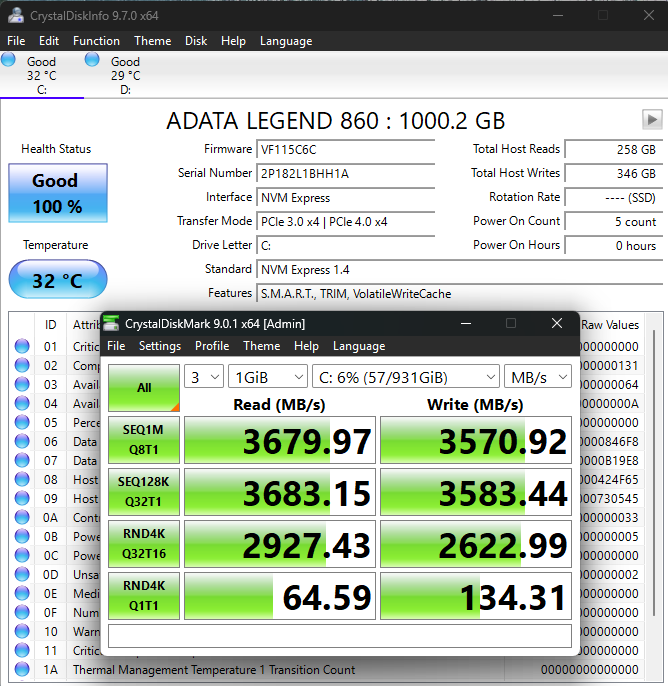Click the Power On Count value 5 count
Image resolution: width=668 pixels, height=686 pixels.
coord(613,222)
